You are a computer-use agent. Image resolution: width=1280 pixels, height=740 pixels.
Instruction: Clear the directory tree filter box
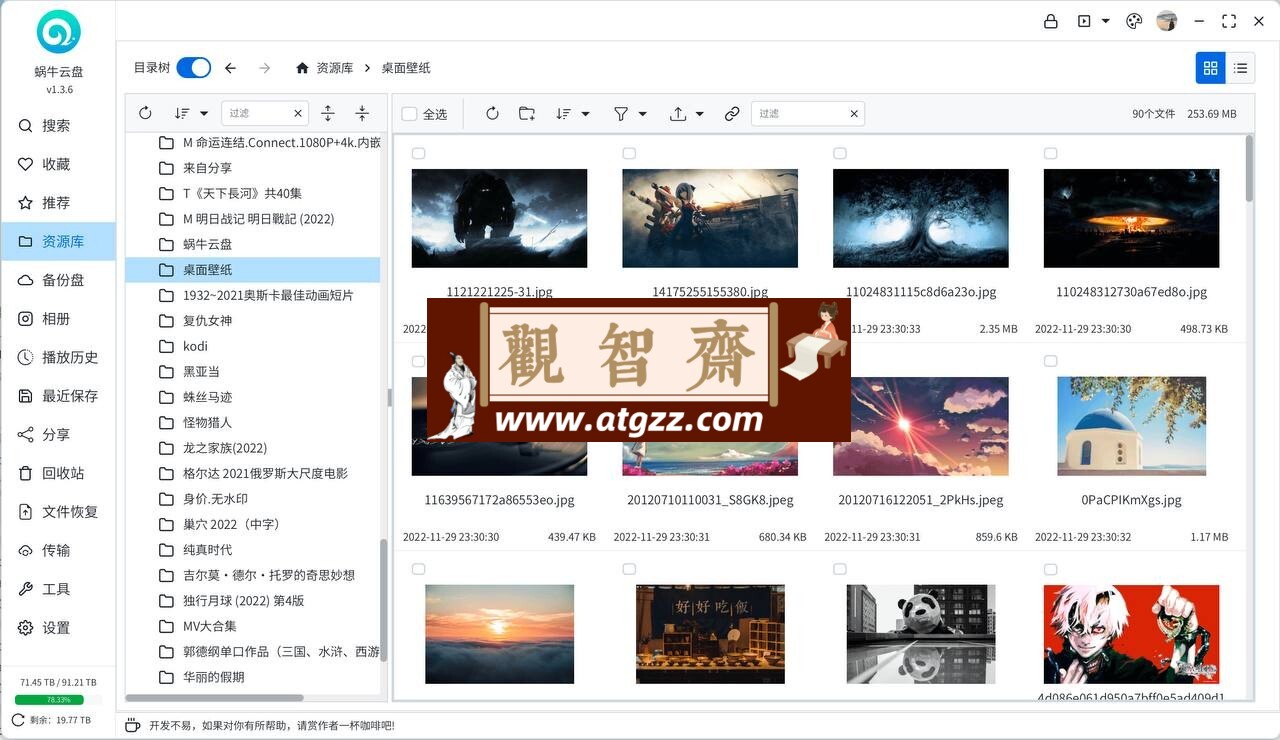[x=297, y=113]
